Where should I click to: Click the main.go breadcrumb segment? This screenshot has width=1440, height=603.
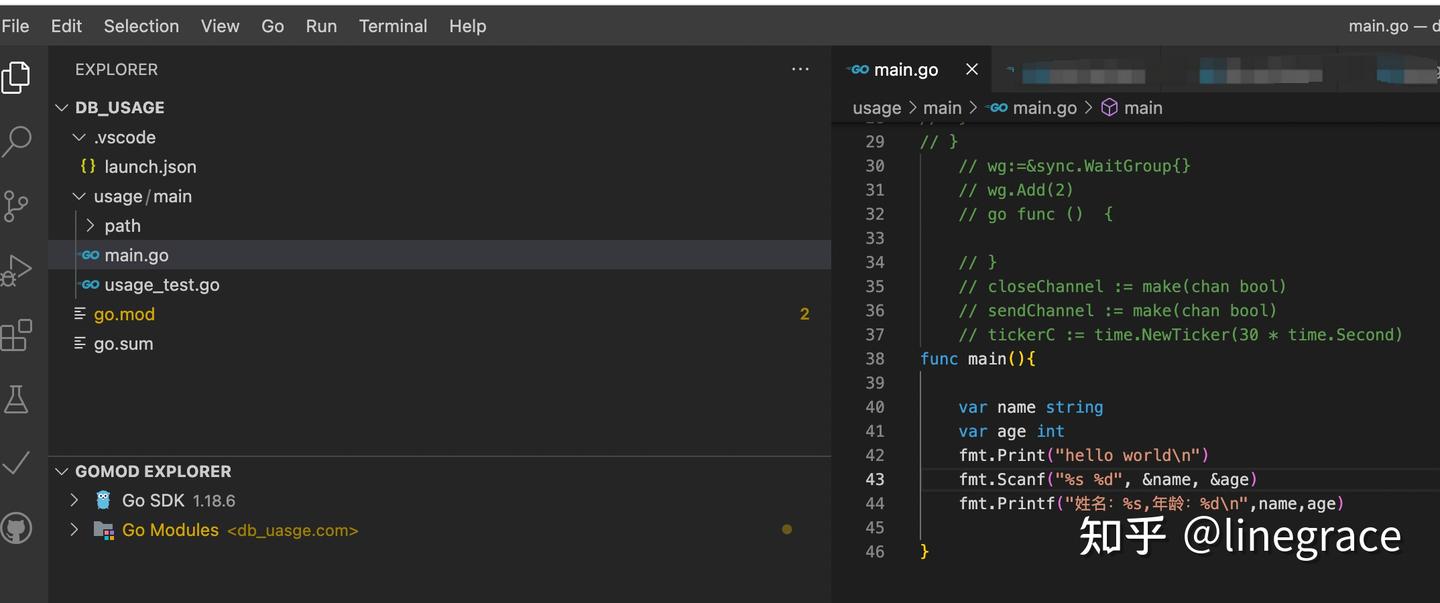coord(1044,108)
